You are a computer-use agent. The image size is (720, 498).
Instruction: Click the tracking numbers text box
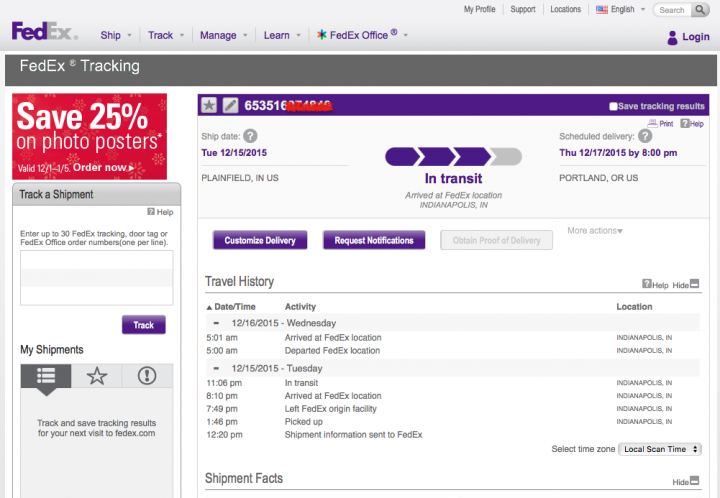(x=96, y=278)
